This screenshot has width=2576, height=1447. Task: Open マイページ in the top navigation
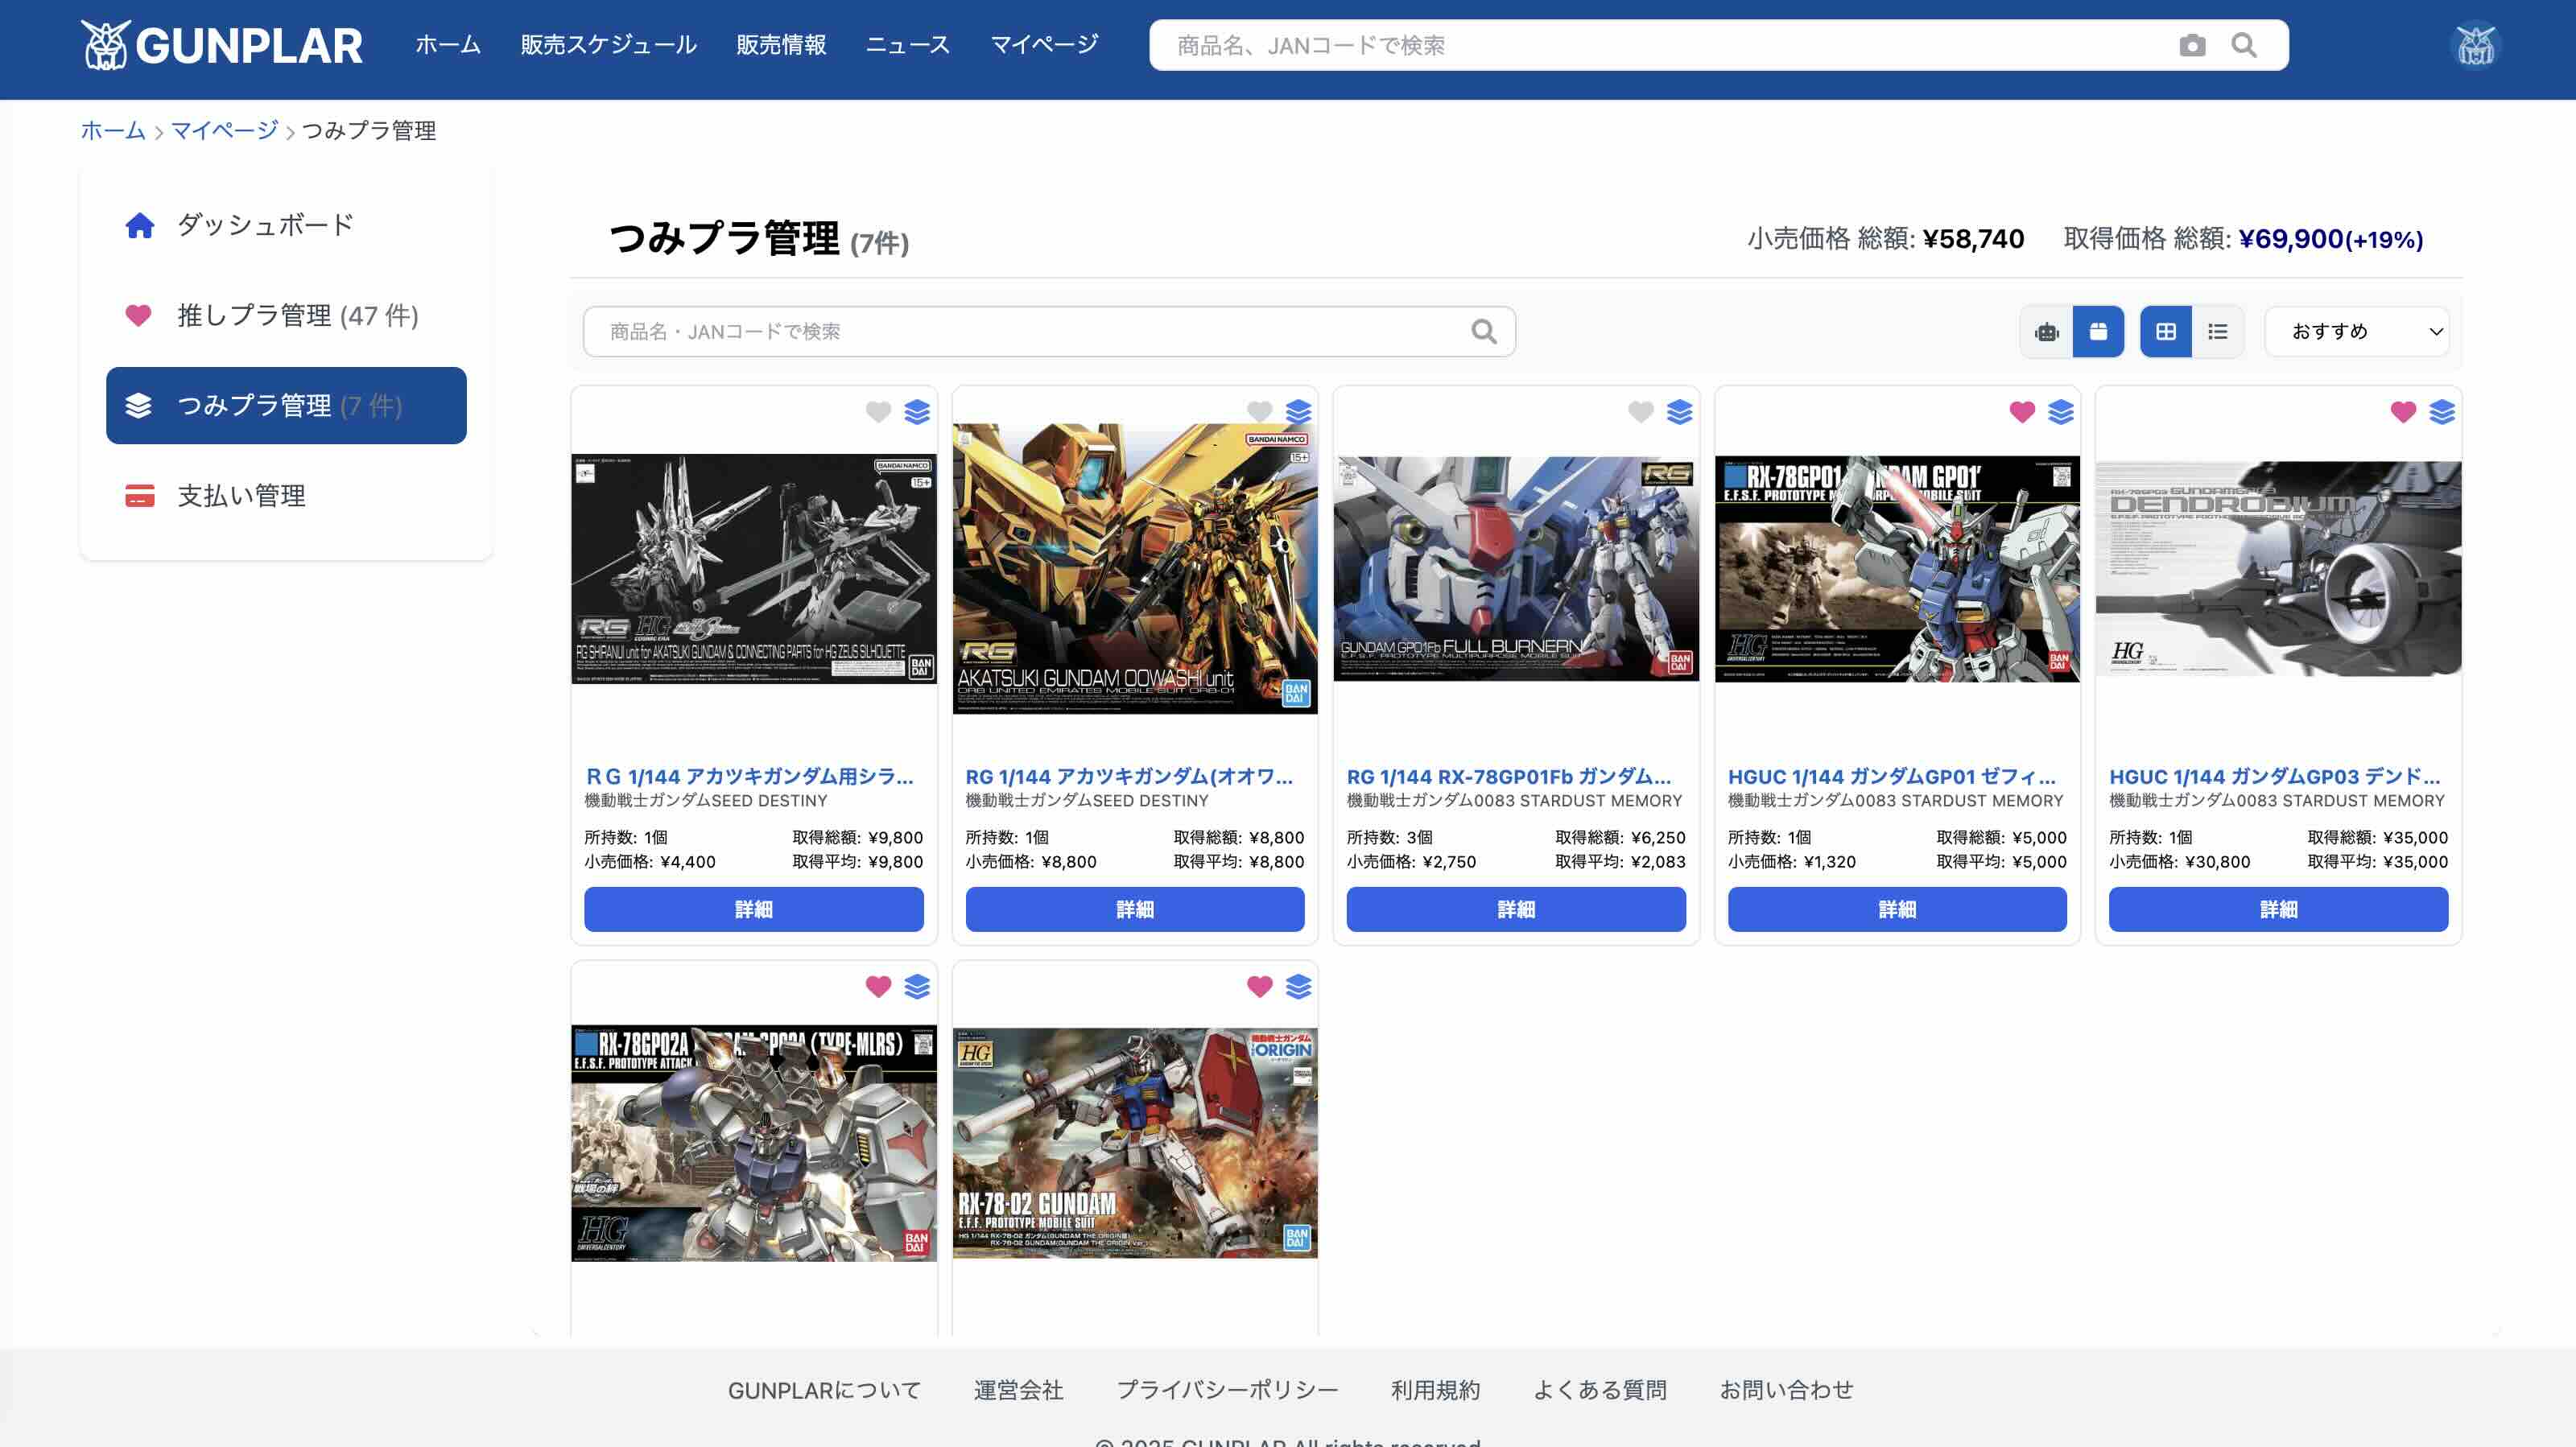1044,45
